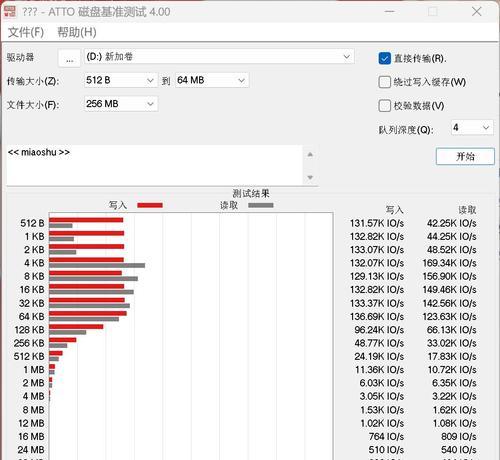Image resolution: width=500 pixels, height=460 pixels.
Task: Click the 24 MB row label
Action: click(31, 450)
